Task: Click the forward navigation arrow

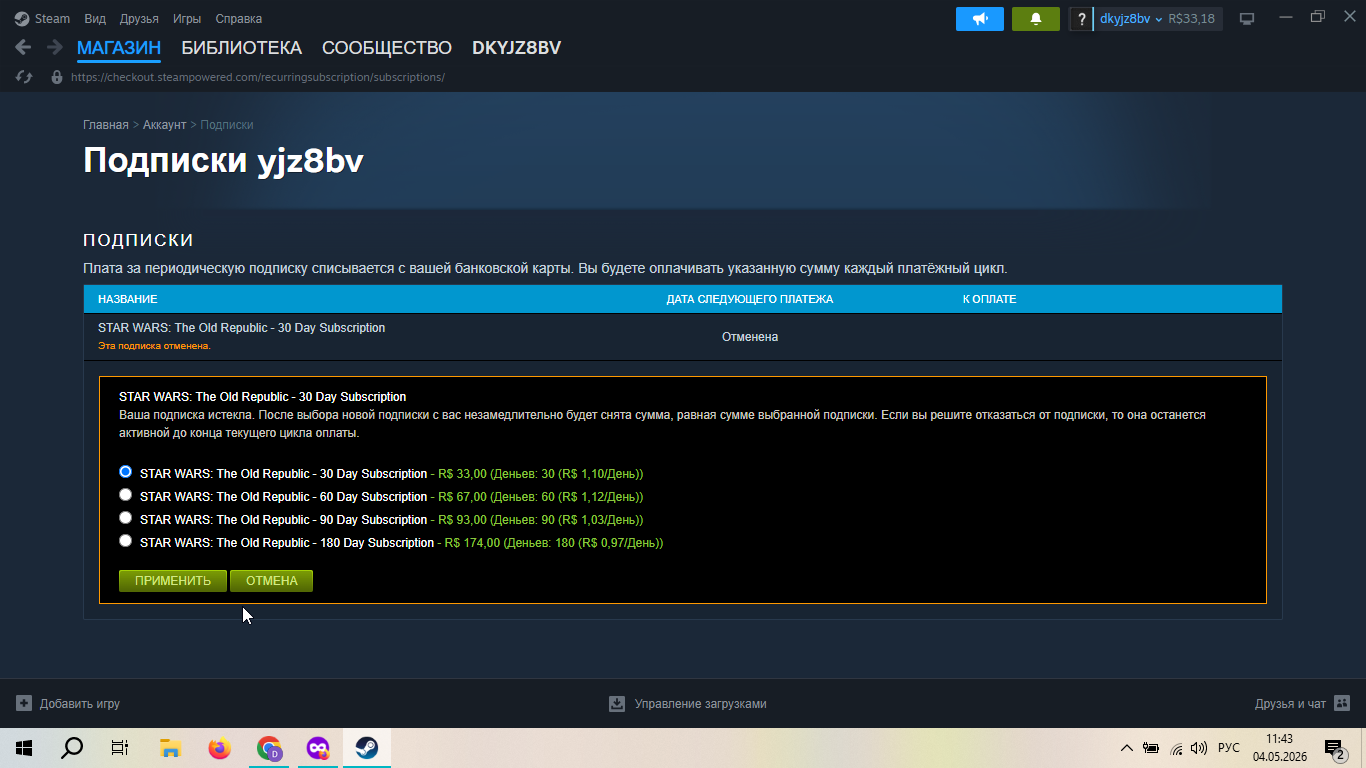Action: point(54,47)
